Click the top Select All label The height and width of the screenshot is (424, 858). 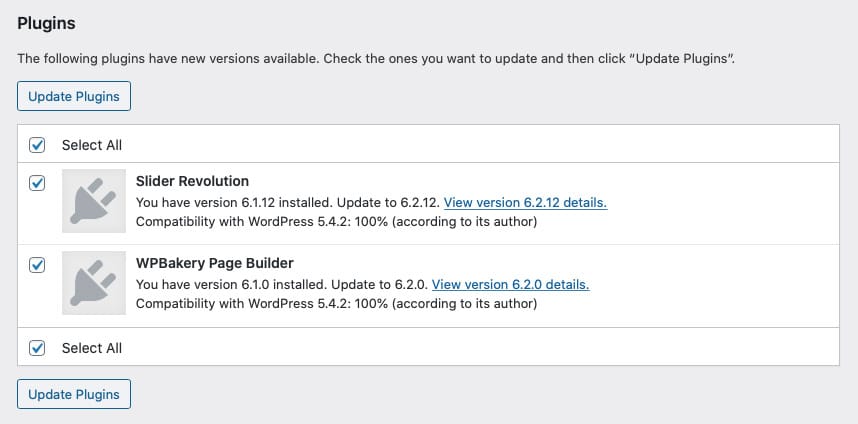coord(92,145)
